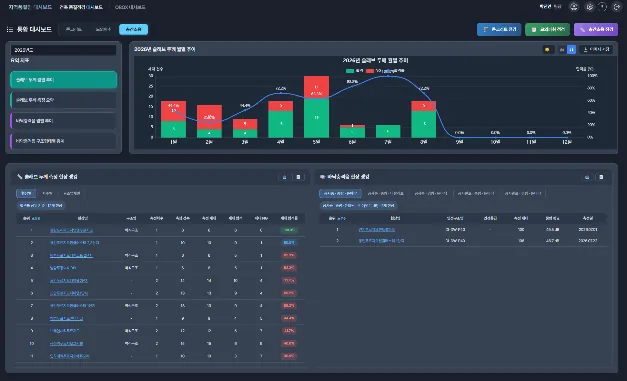Open the 2026년도 year selector
The image size is (627, 381).
tap(63, 50)
